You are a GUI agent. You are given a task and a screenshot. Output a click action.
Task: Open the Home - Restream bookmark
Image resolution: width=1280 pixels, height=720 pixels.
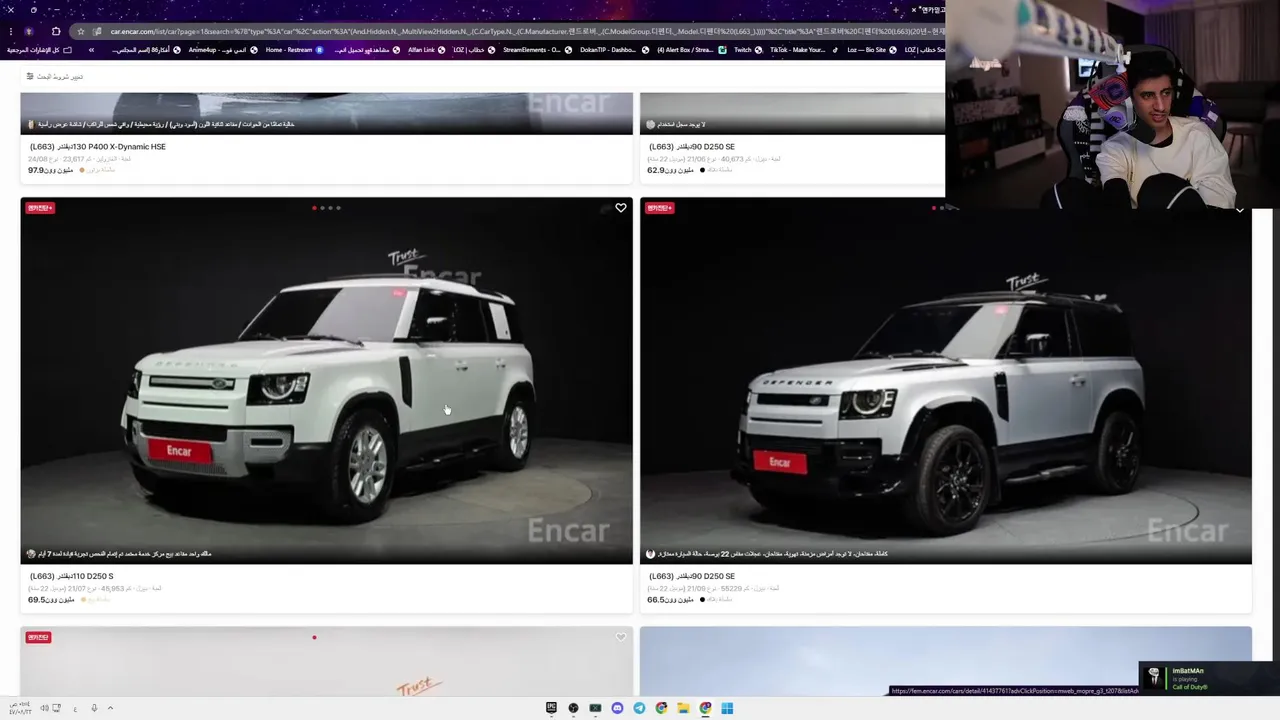[x=294, y=50]
